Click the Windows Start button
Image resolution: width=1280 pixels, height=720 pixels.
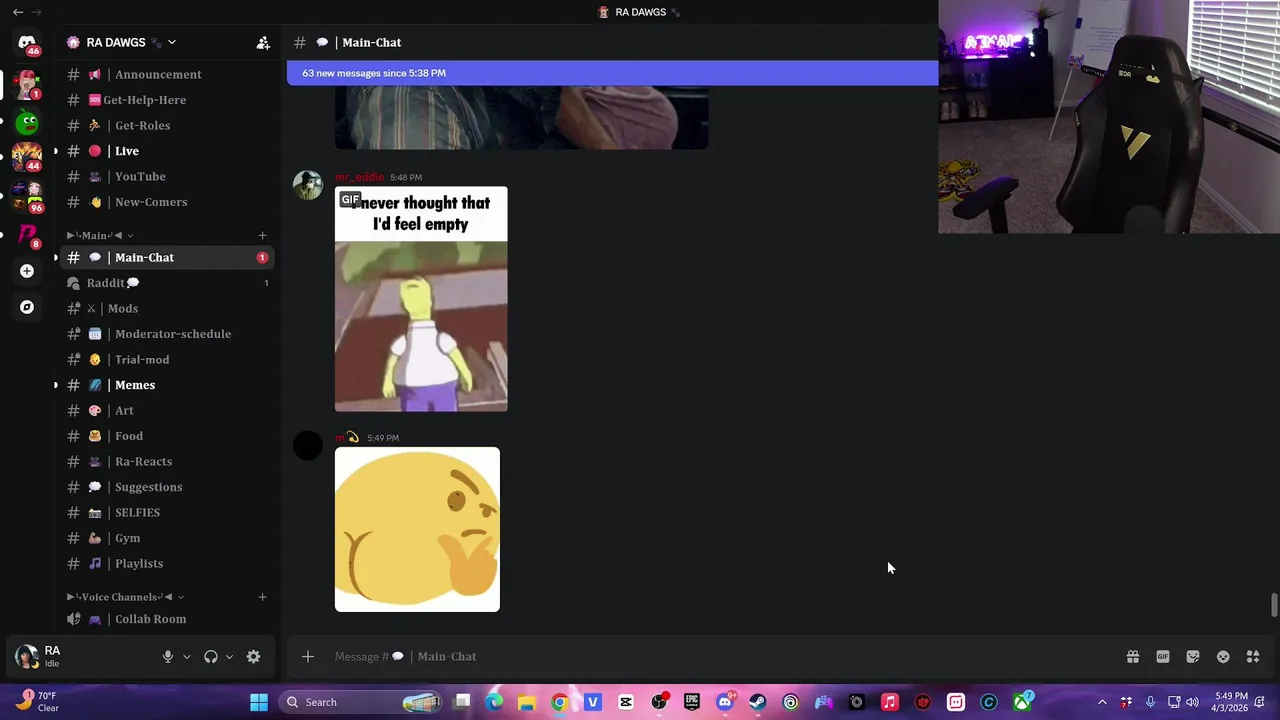(x=259, y=702)
